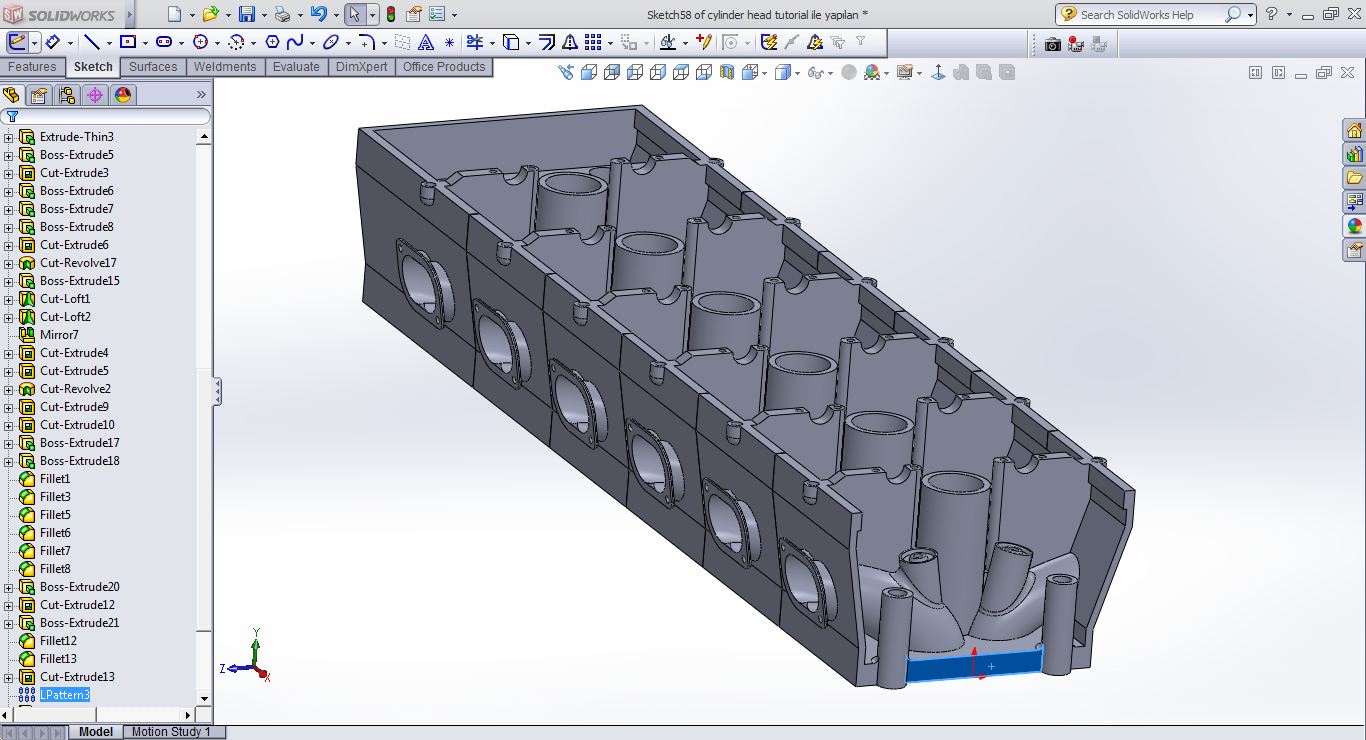This screenshot has width=1366, height=740.
Task: Open the Sketch Text tool
Action: 426,42
